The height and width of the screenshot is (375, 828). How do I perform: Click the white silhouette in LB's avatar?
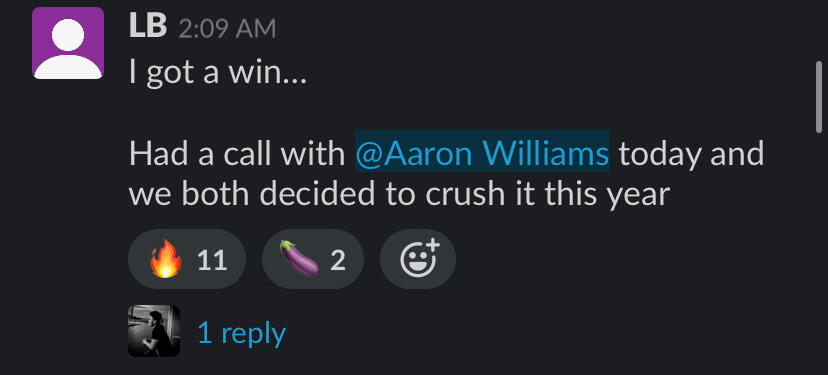pyautogui.click(x=68, y=52)
